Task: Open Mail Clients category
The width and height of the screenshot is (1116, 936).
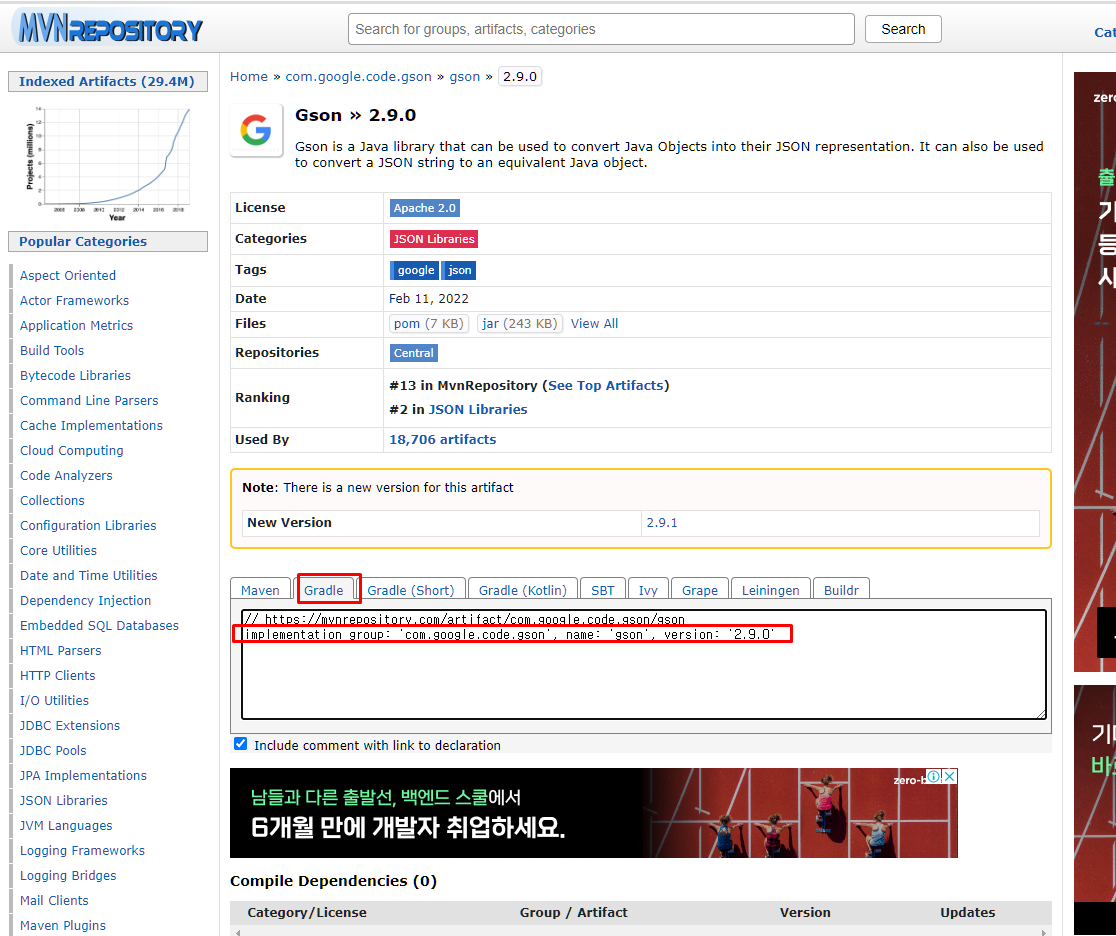Action: click(x=54, y=900)
